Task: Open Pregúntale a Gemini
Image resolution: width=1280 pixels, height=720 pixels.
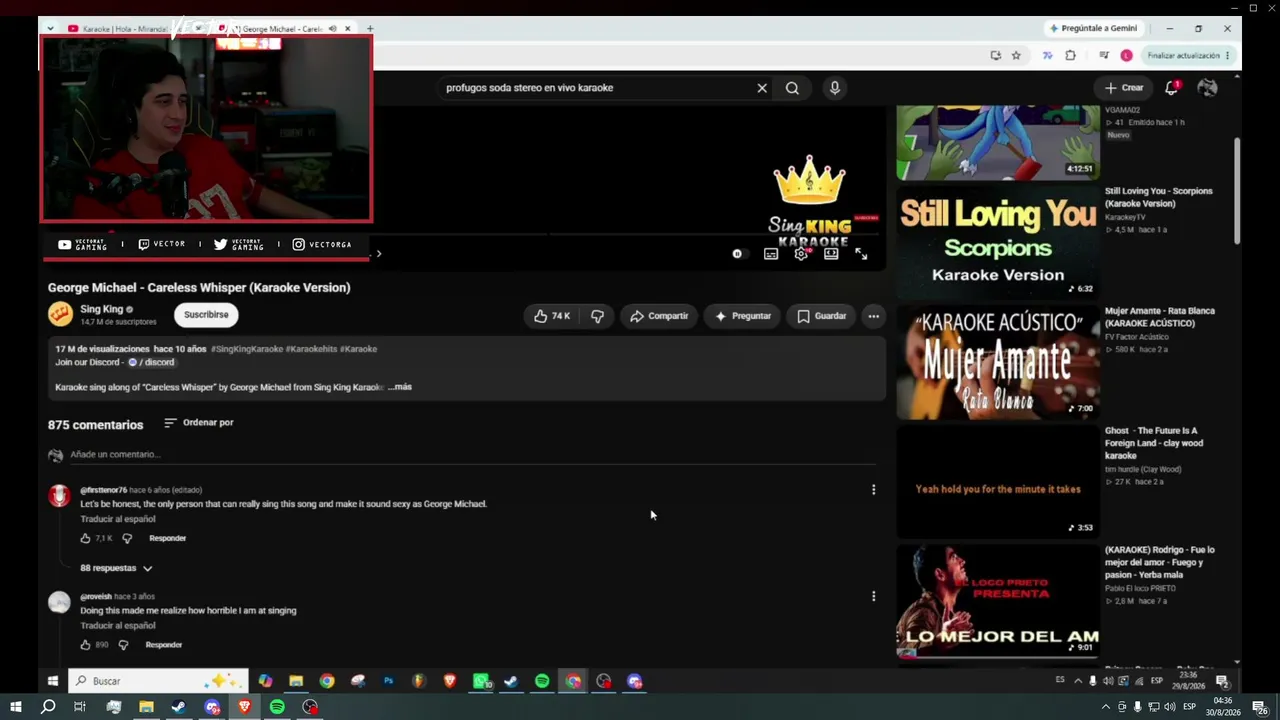Action: pos(1093,29)
